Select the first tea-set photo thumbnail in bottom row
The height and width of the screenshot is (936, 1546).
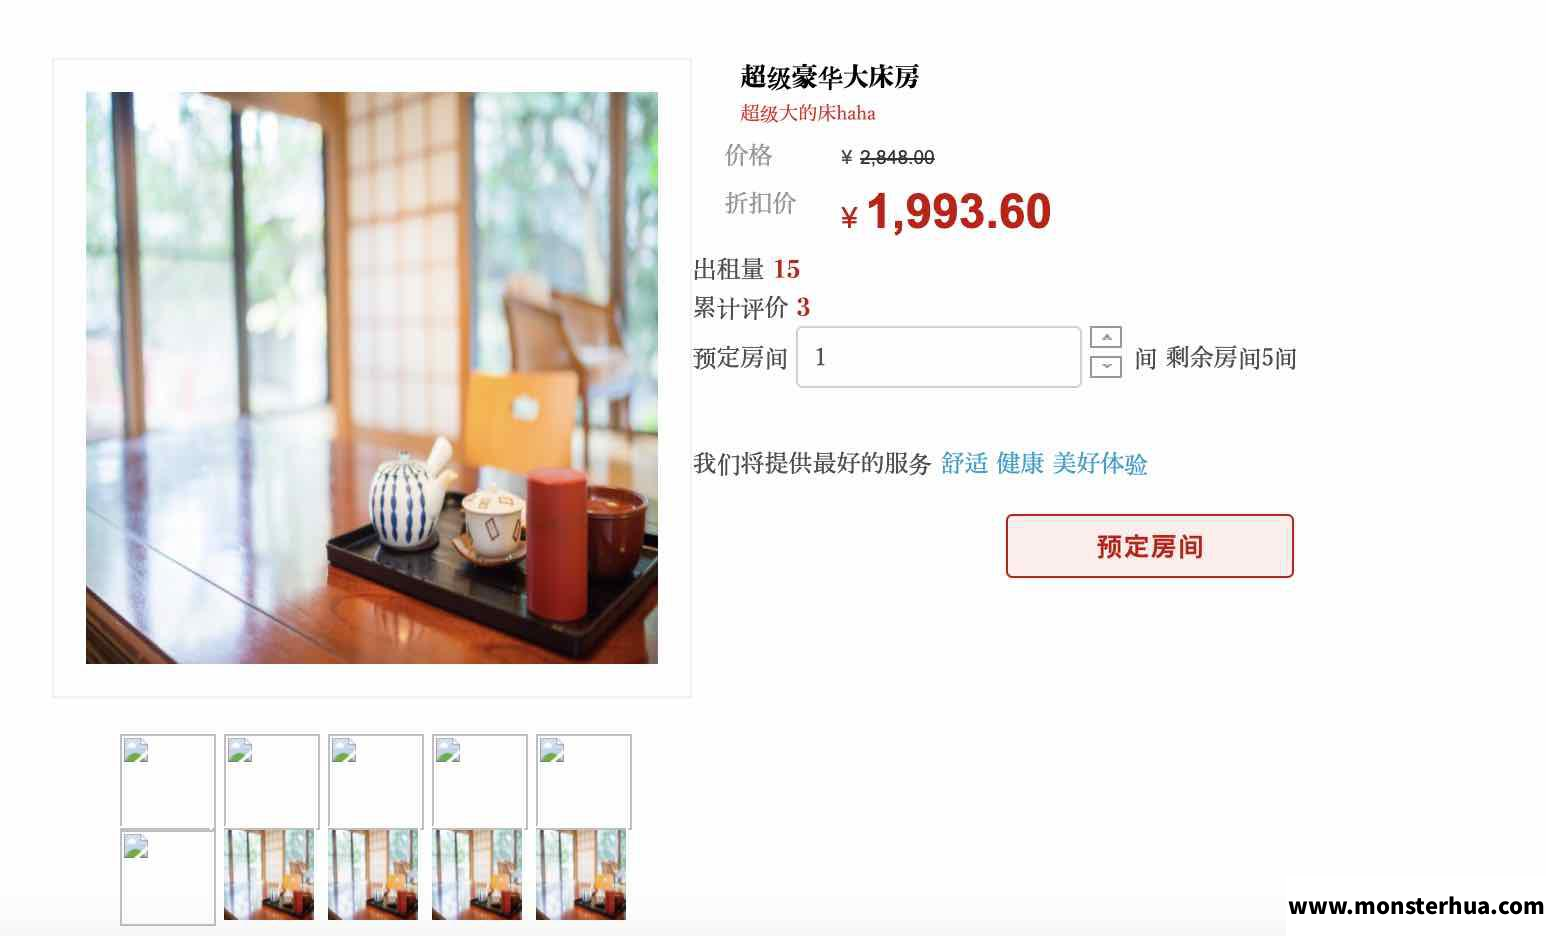coord(269,874)
